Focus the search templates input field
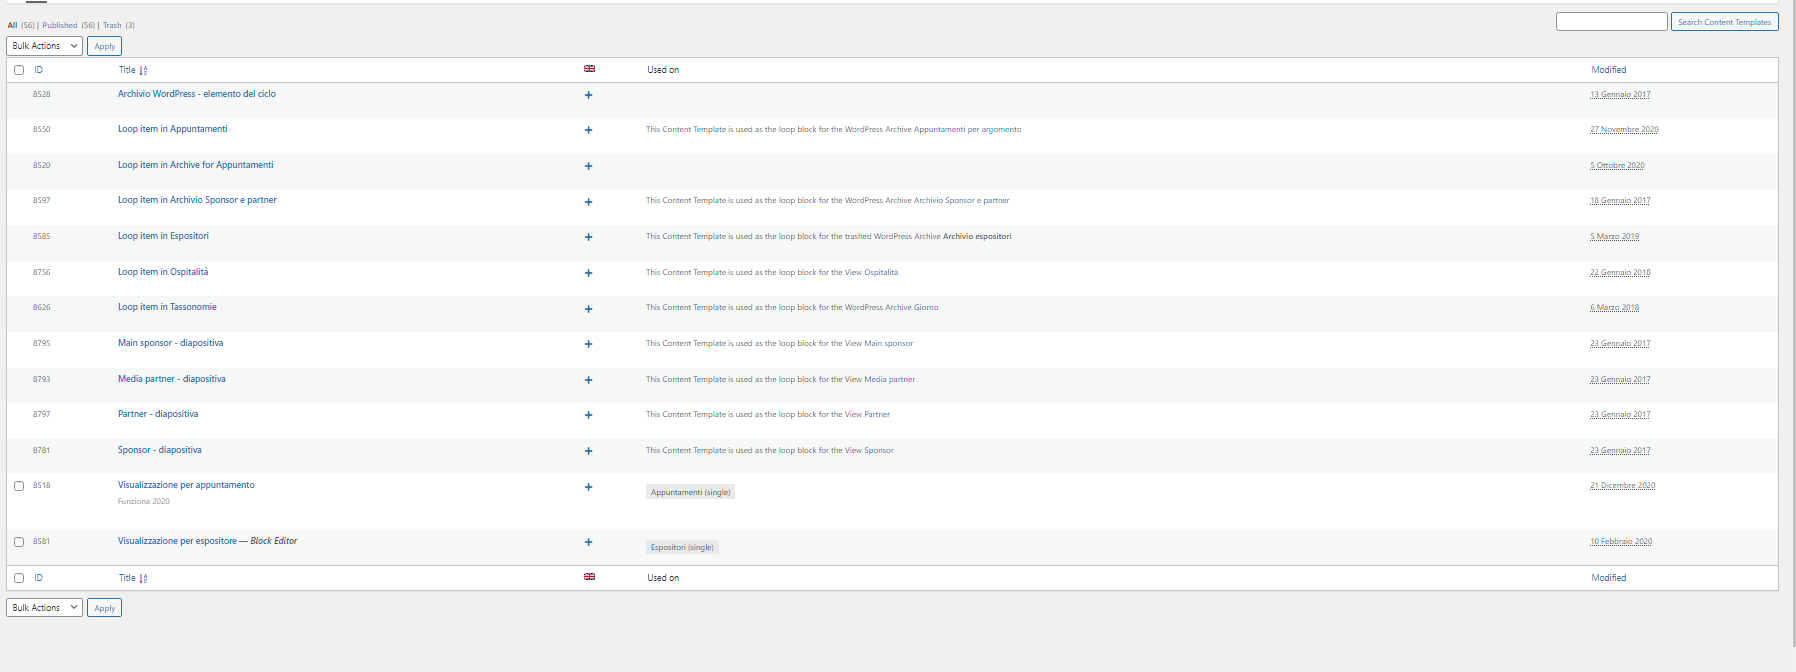Screen dimensions: 1796x672 1611,22
